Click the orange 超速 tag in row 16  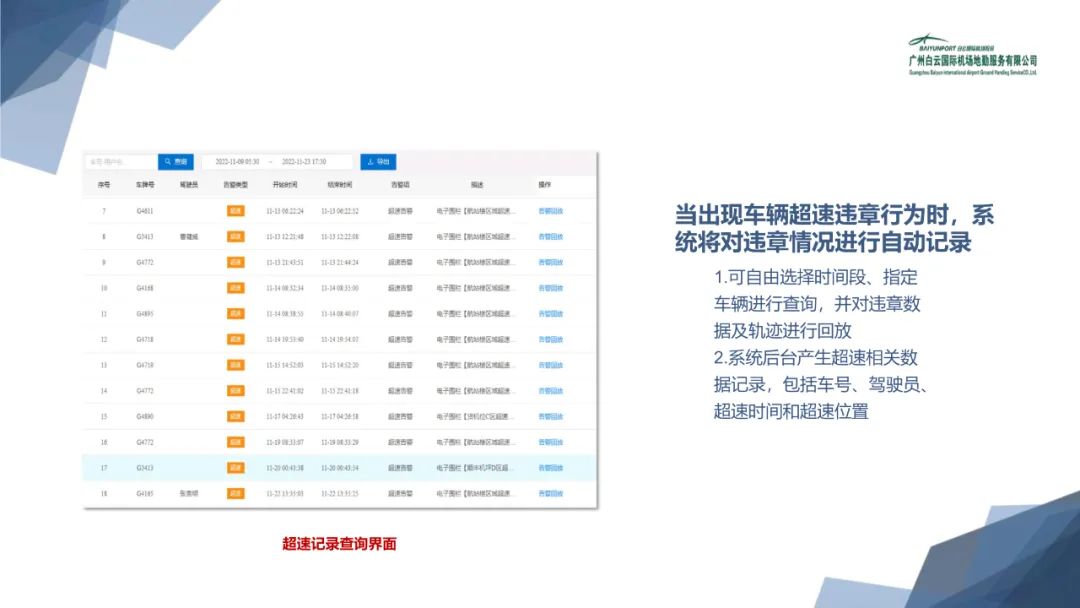click(x=235, y=442)
